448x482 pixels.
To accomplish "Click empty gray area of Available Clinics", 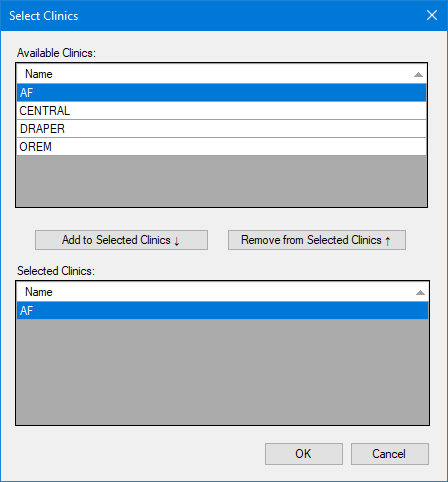I will click(221, 181).
